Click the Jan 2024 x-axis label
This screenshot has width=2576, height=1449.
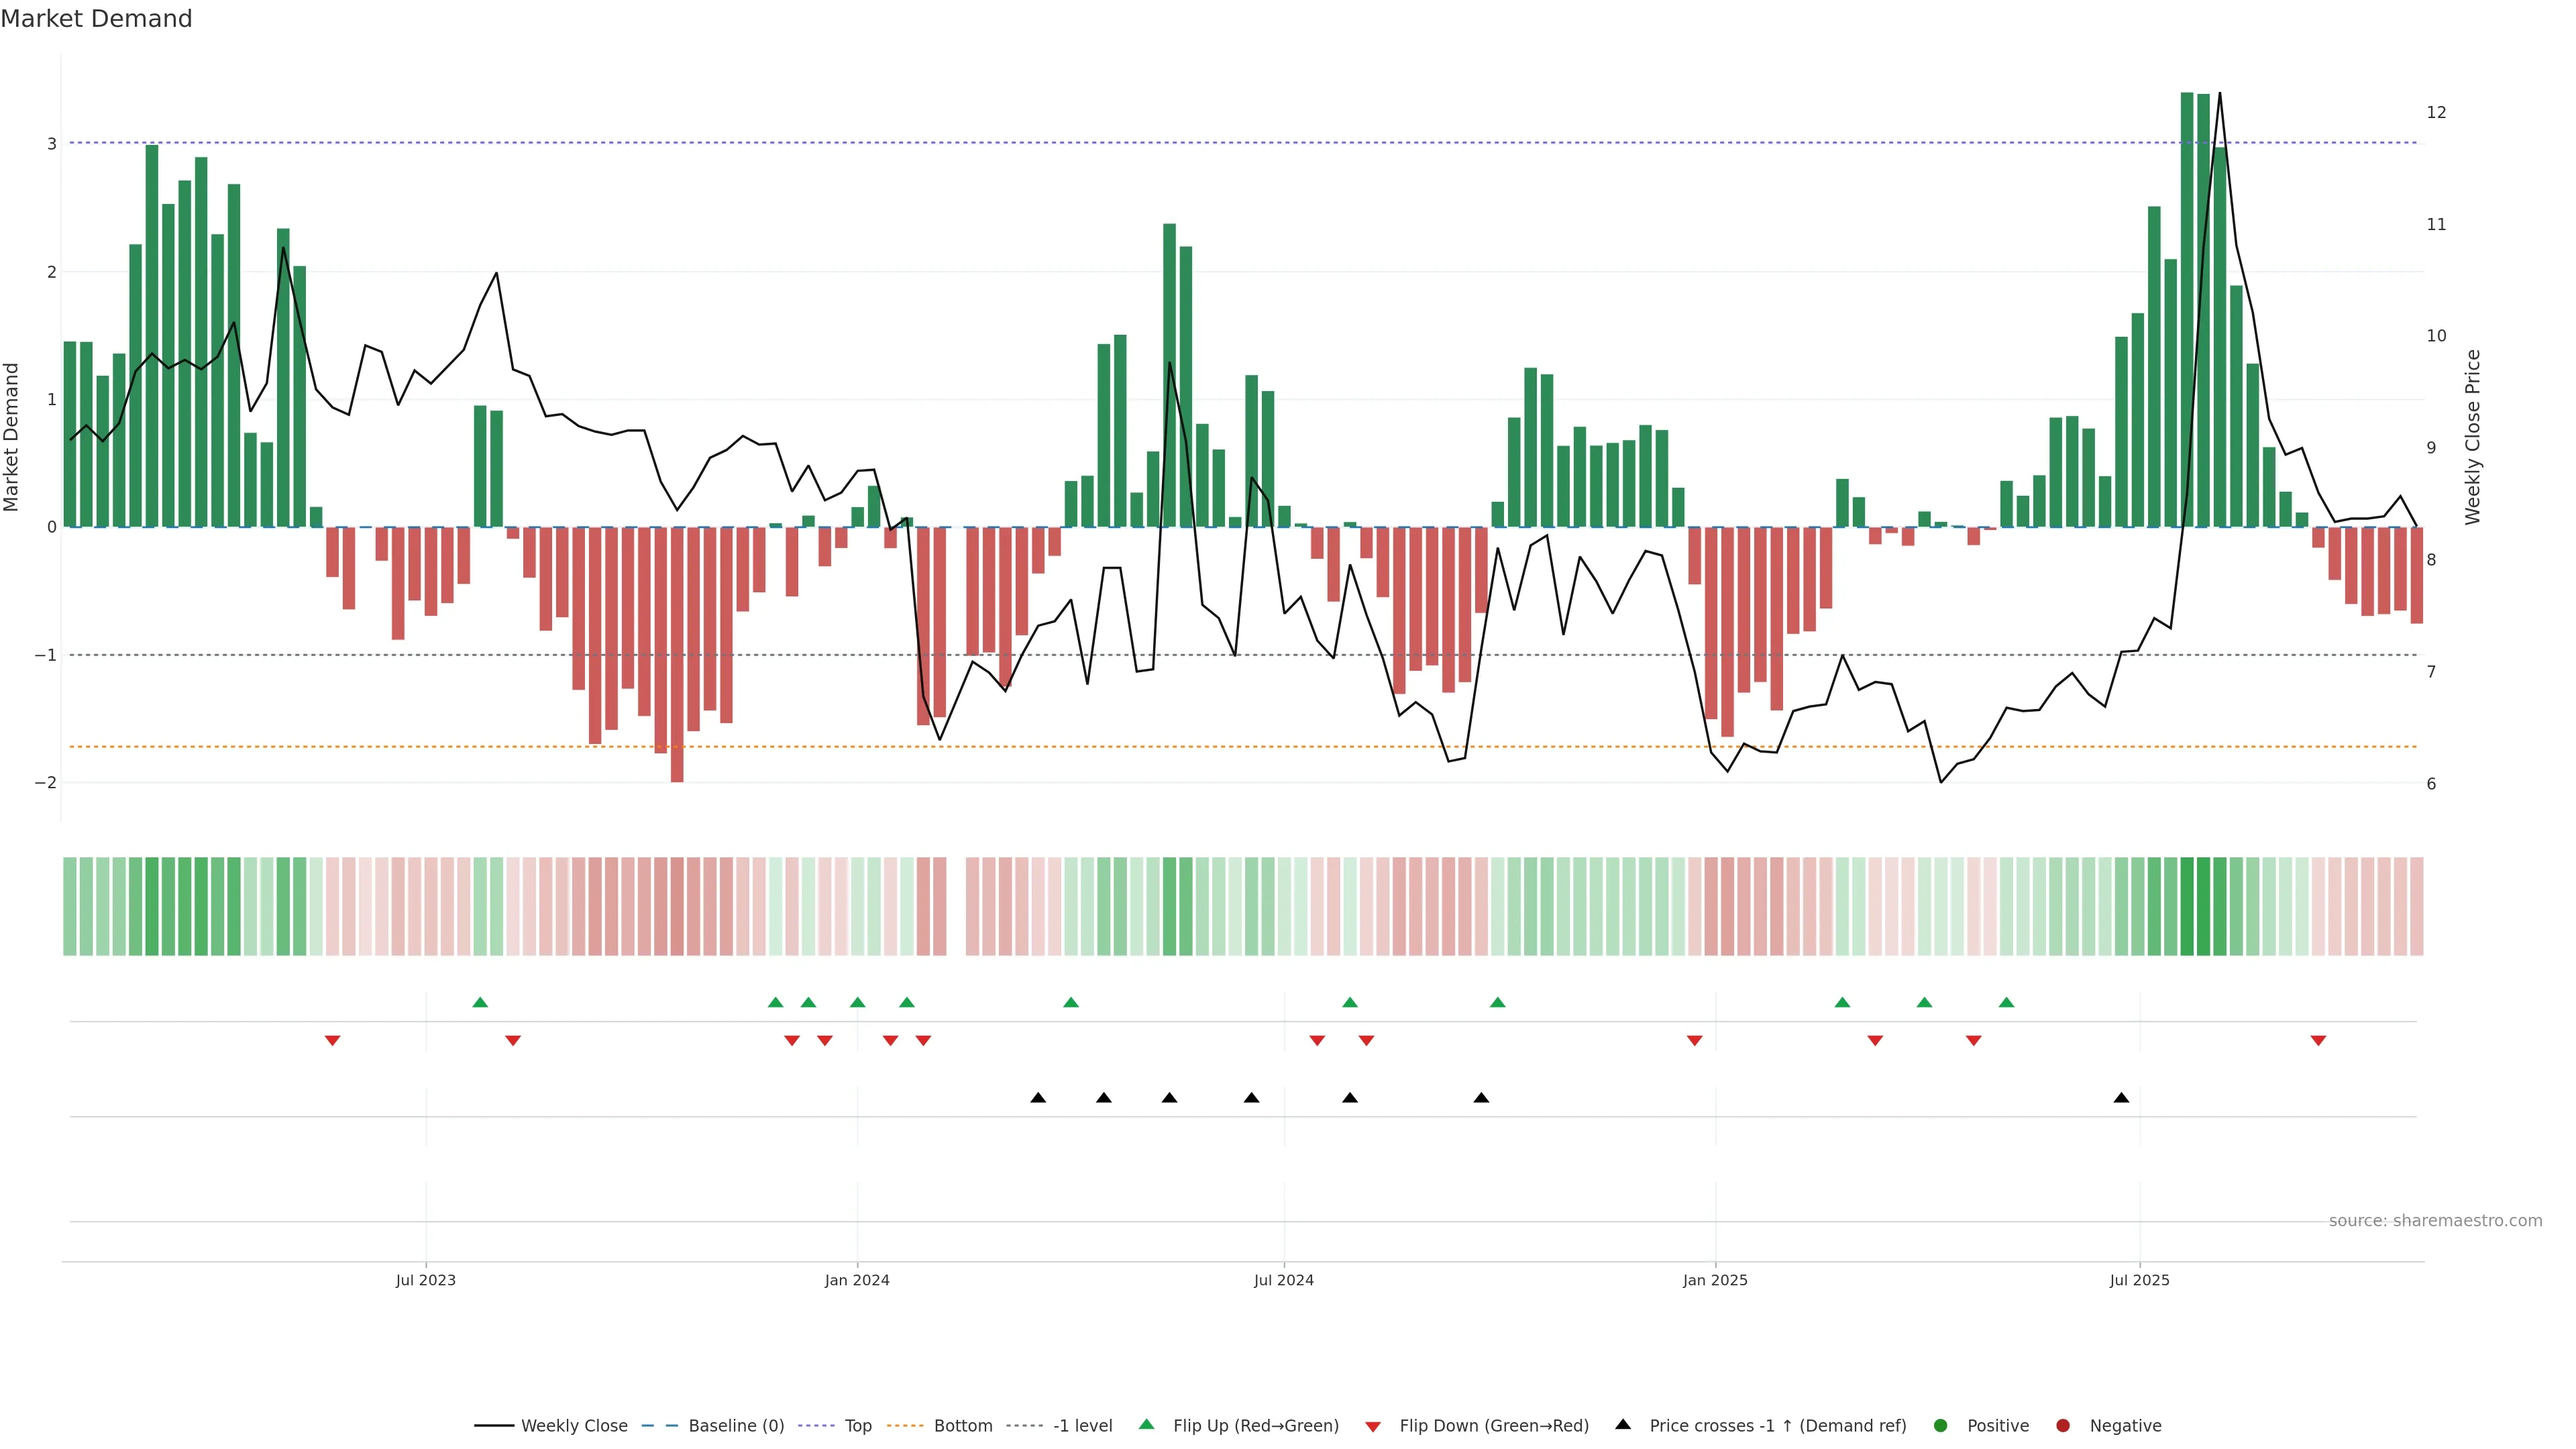(857, 1280)
